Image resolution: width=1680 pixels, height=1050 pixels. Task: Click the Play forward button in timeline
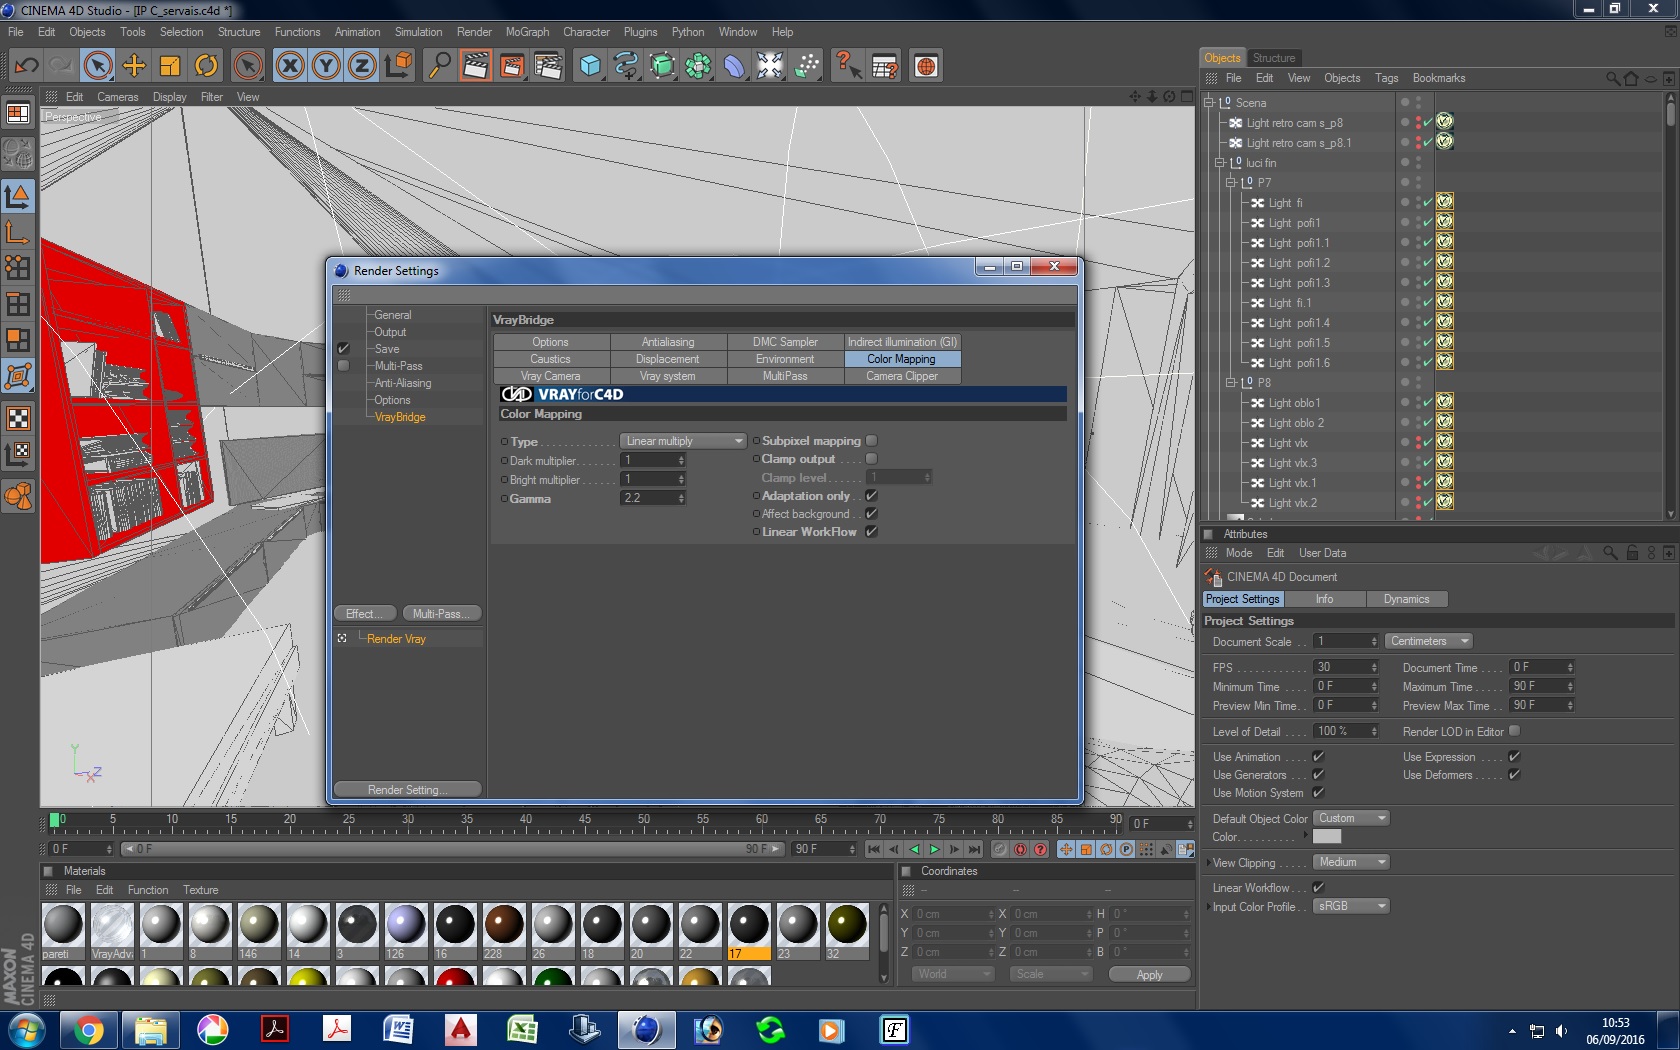point(934,849)
